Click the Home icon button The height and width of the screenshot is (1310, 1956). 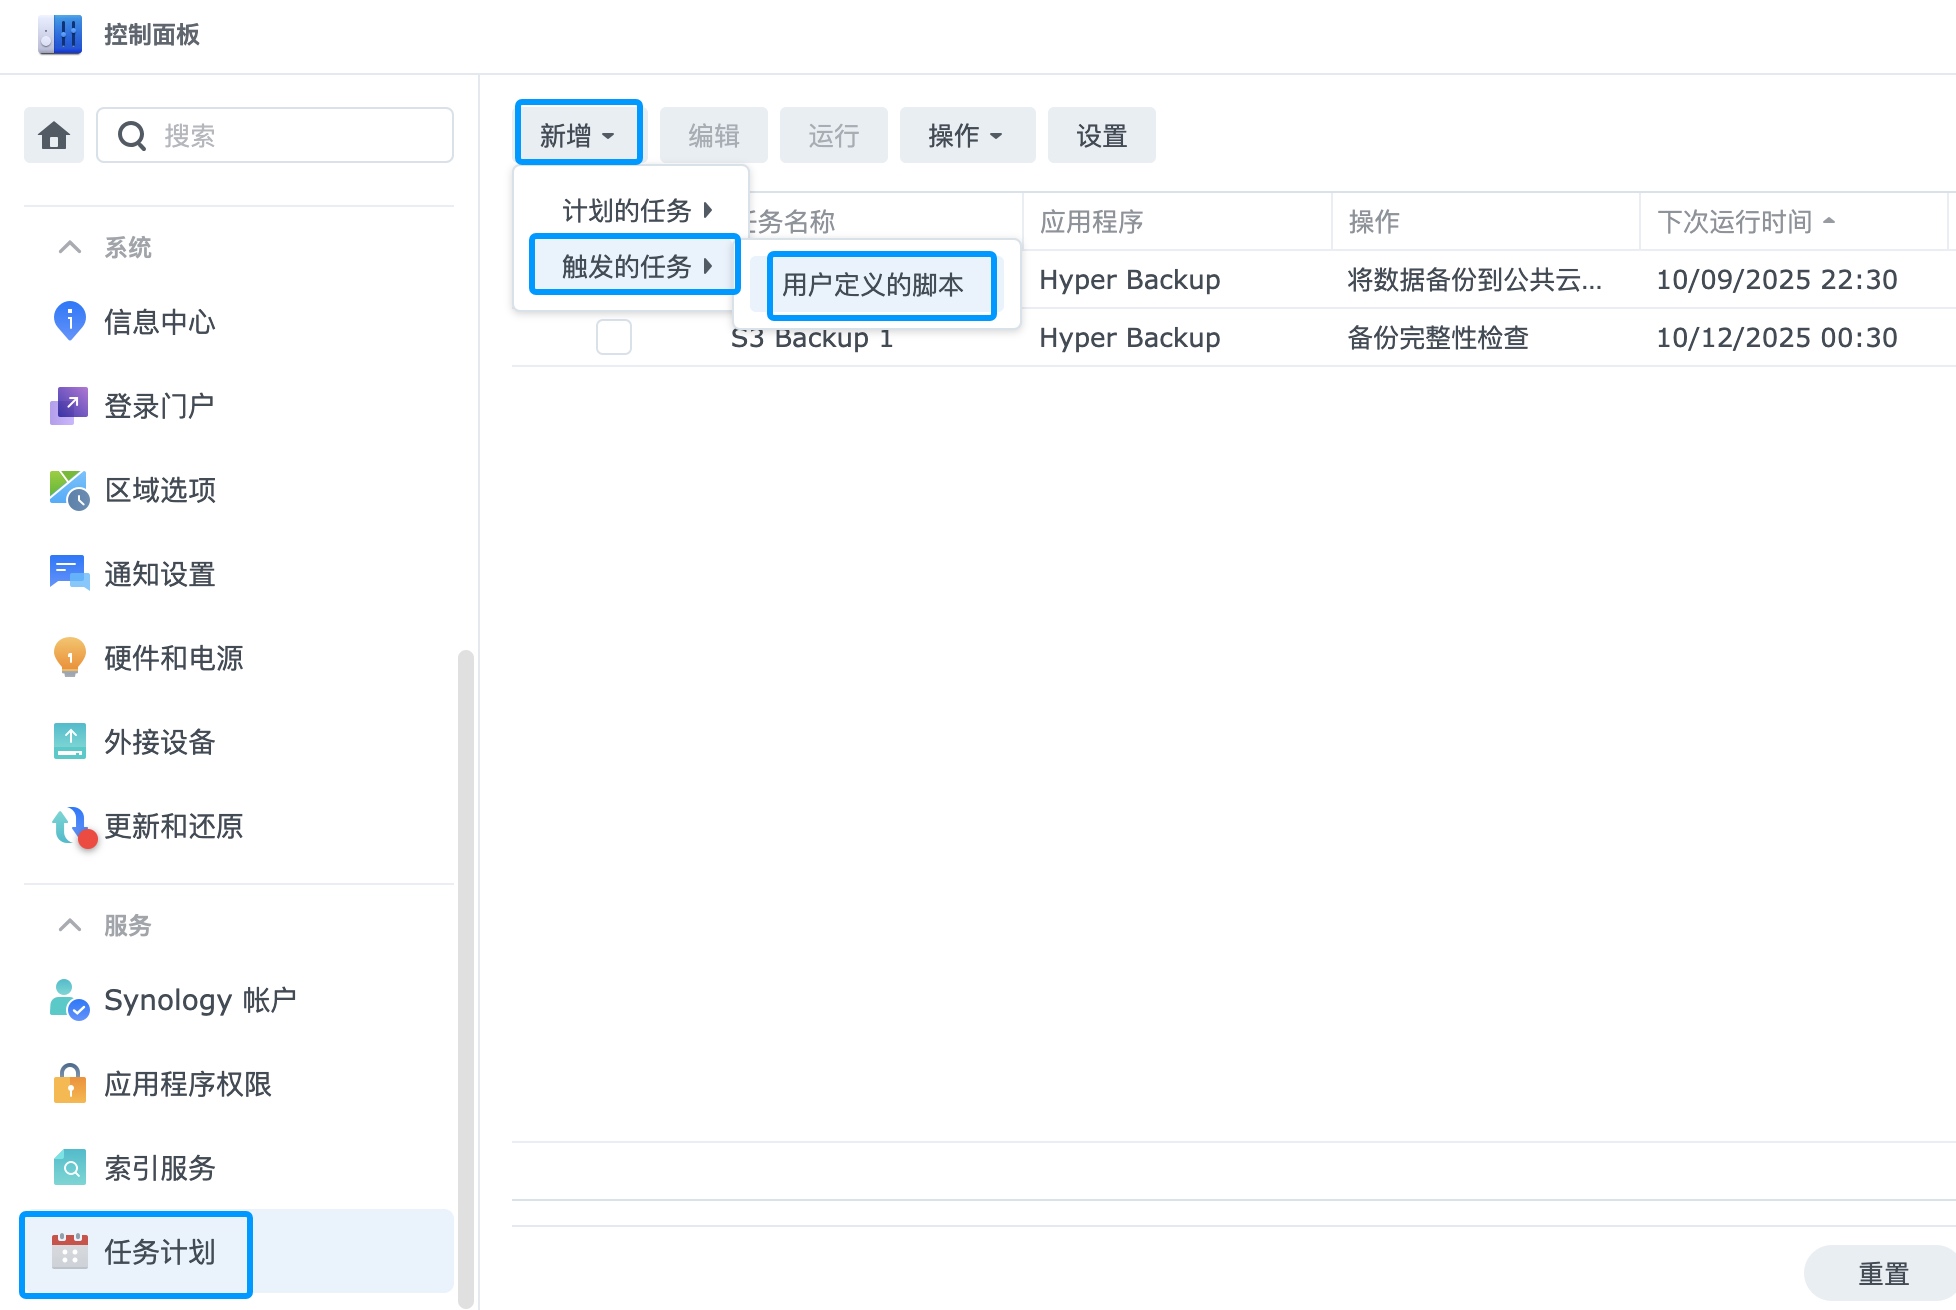pyautogui.click(x=54, y=135)
